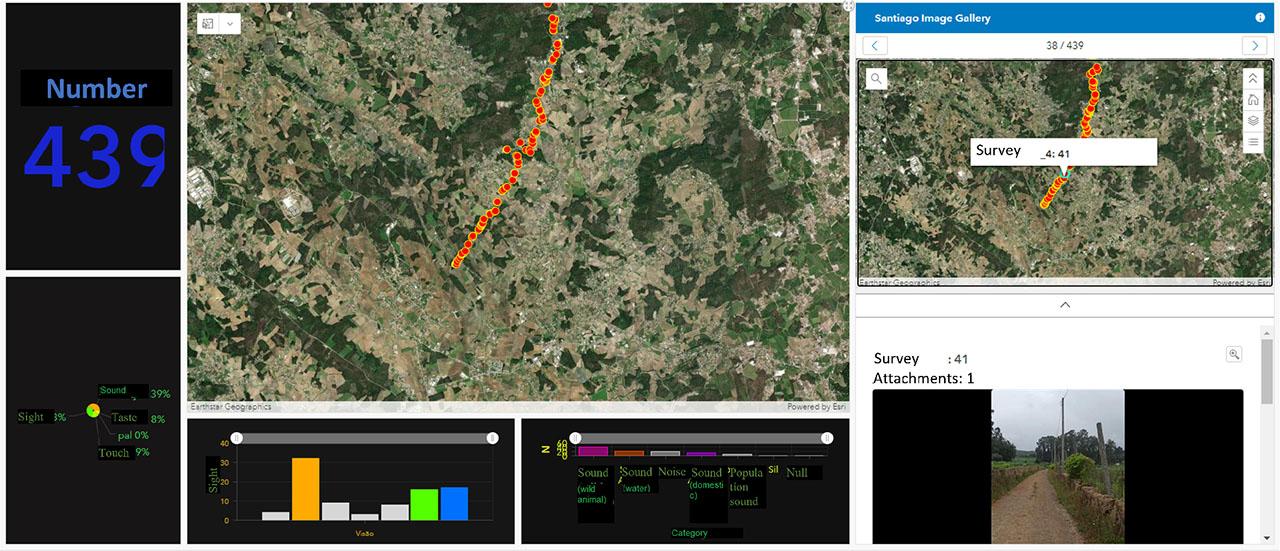The width and height of the screenshot is (1280, 551).
Task: Click the main map fullscreen expand icon
Action: tap(848, 6)
